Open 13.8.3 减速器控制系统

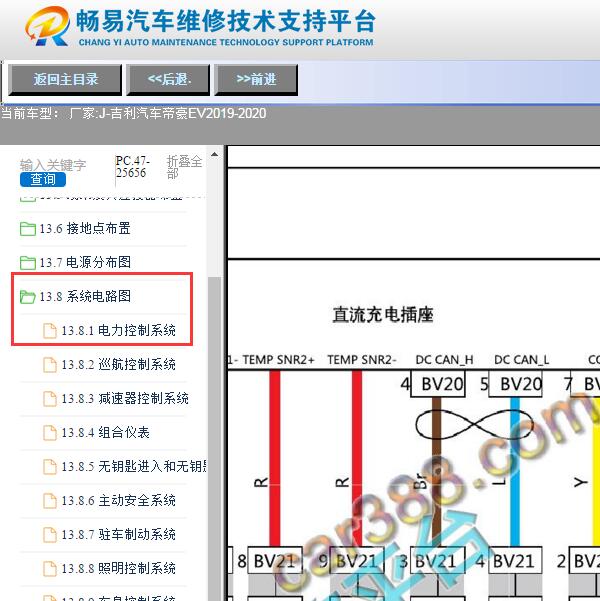(x=125, y=398)
